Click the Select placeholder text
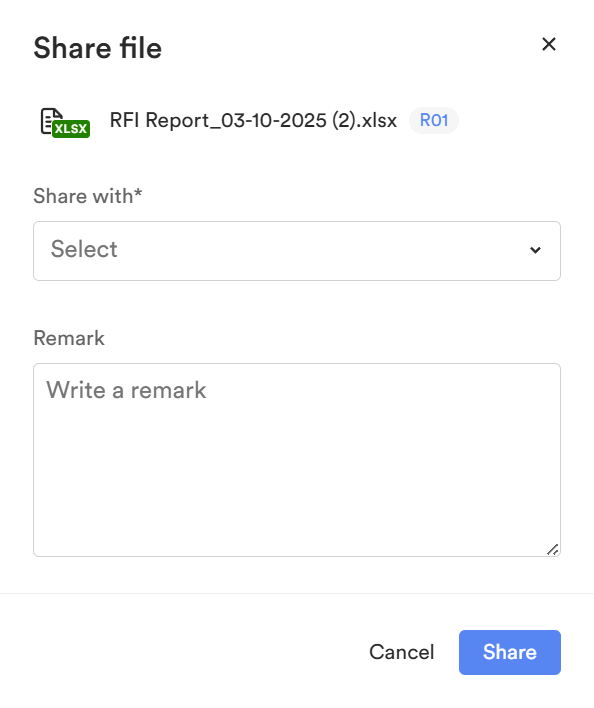 (x=84, y=249)
